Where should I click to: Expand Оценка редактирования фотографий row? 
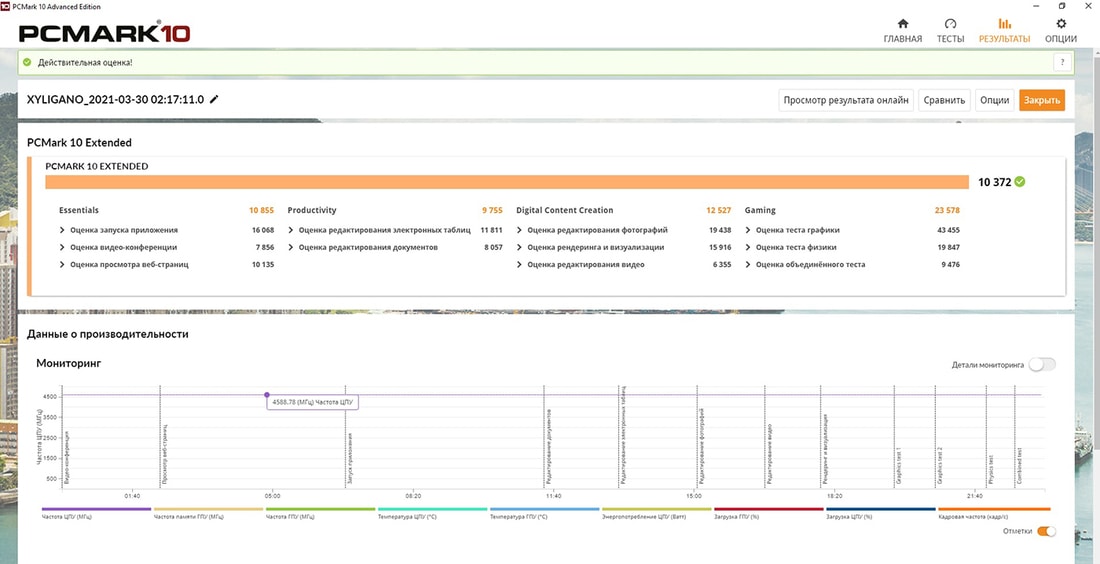pyautogui.click(x=520, y=230)
